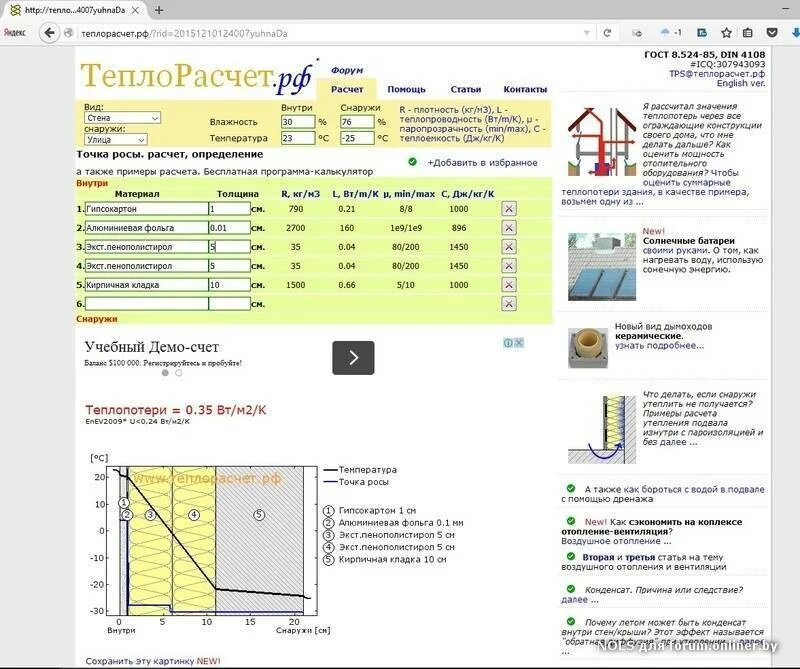Click the temperature graph chart image
The image size is (800, 669).
210,542
